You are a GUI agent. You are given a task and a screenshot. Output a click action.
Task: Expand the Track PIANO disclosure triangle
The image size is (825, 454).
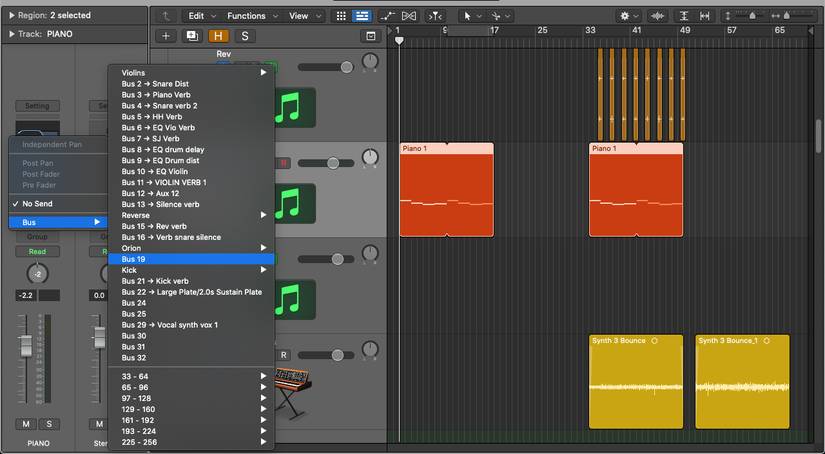click(11, 34)
